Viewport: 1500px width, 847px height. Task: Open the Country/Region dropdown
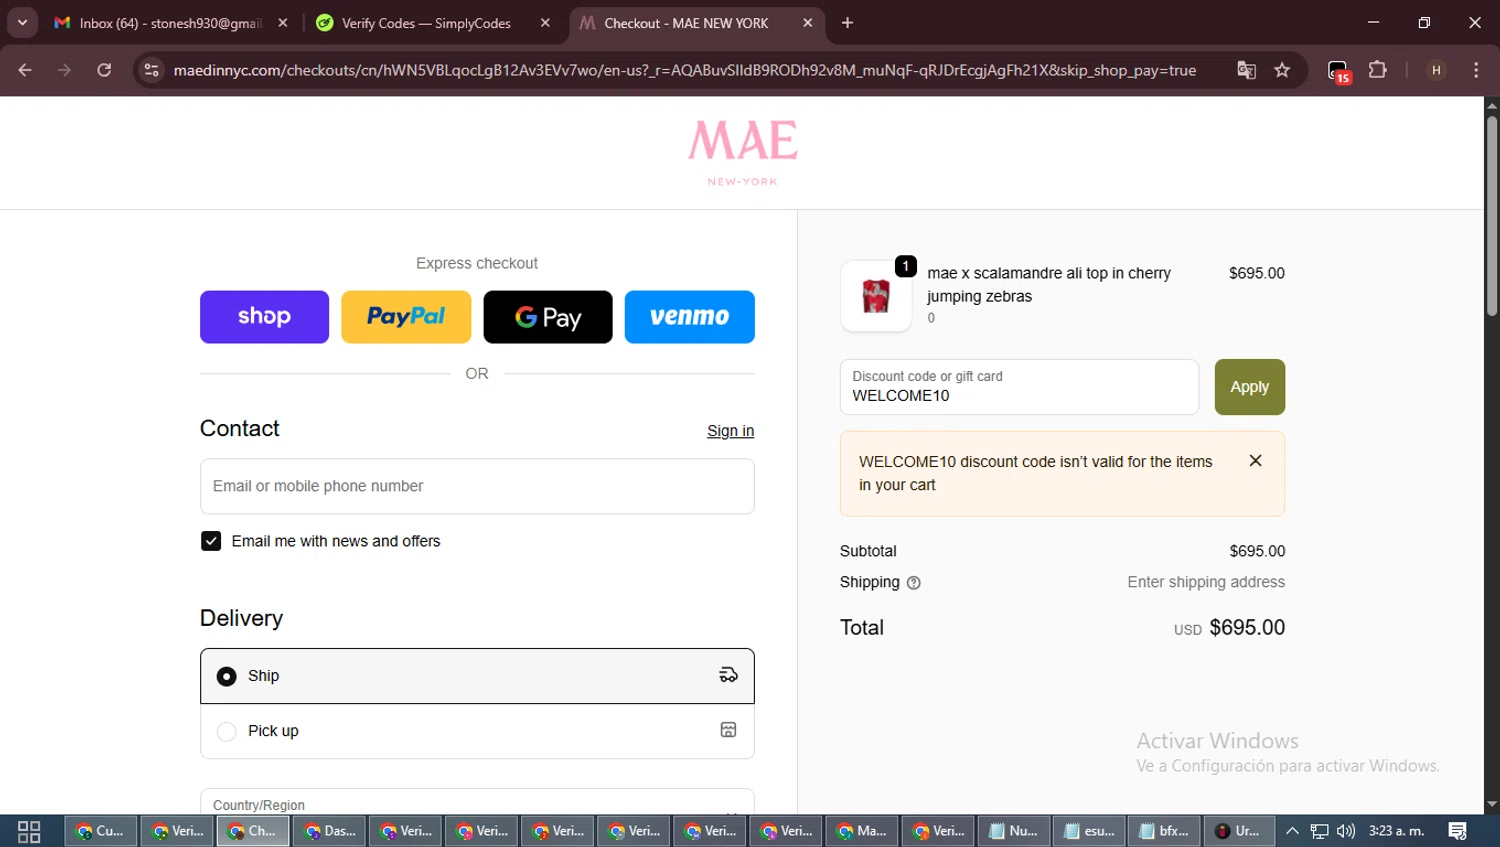tap(477, 802)
